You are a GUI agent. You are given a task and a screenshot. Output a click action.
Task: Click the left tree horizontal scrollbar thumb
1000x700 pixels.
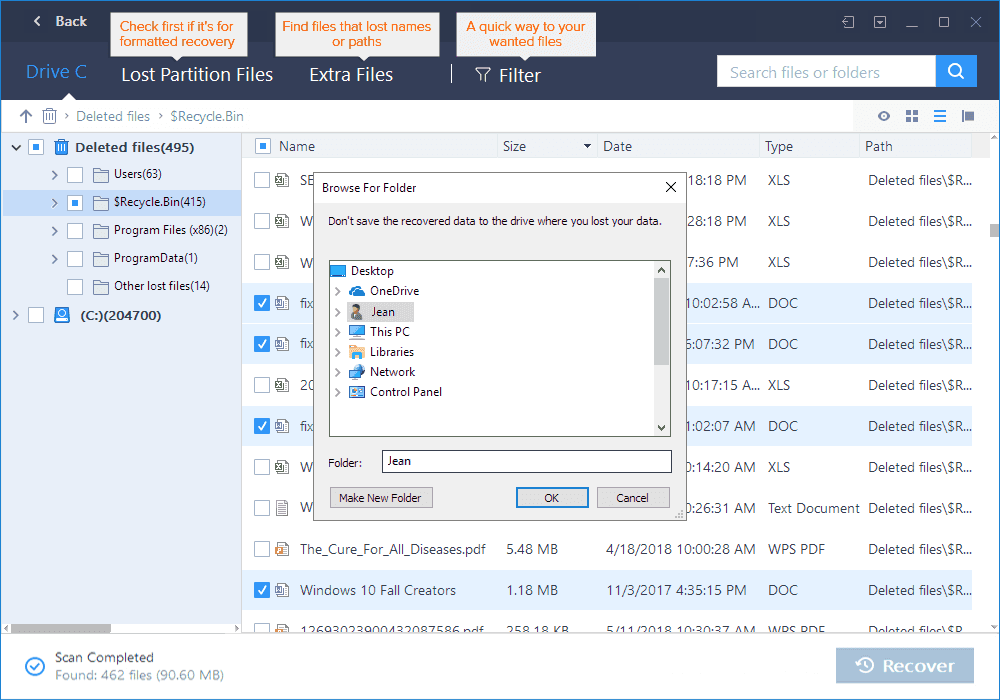61,629
